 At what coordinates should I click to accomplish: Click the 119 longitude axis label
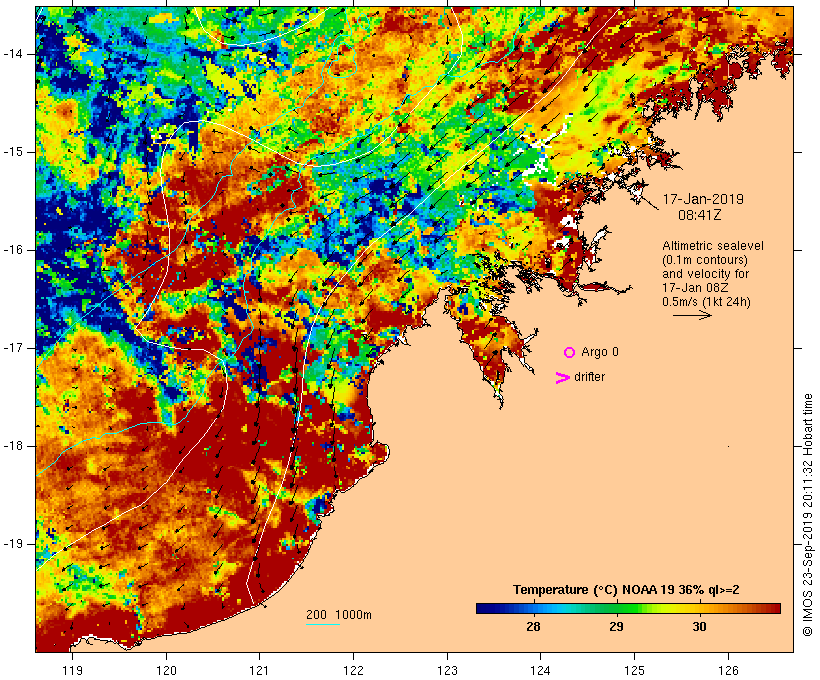pos(72,670)
